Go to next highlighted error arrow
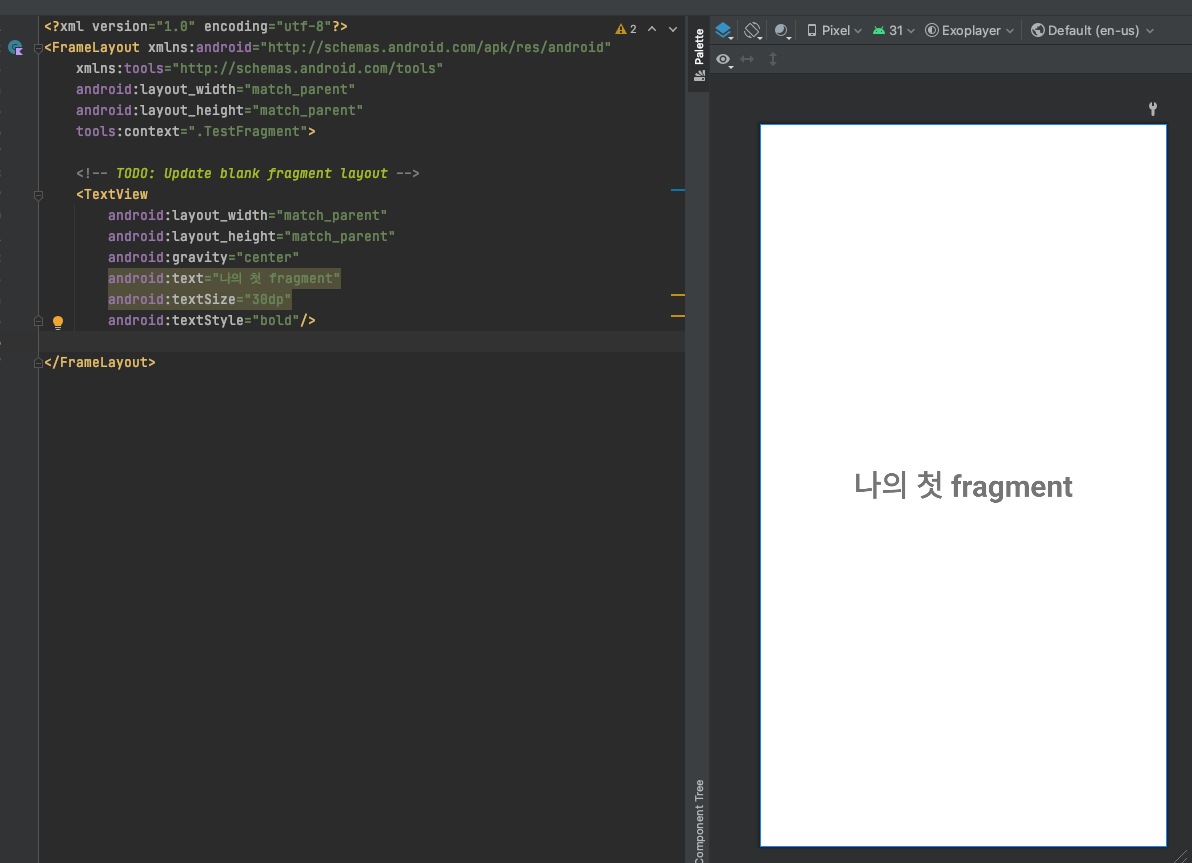Image resolution: width=1192 pixels, height=863 pixels. click(673, 29)
